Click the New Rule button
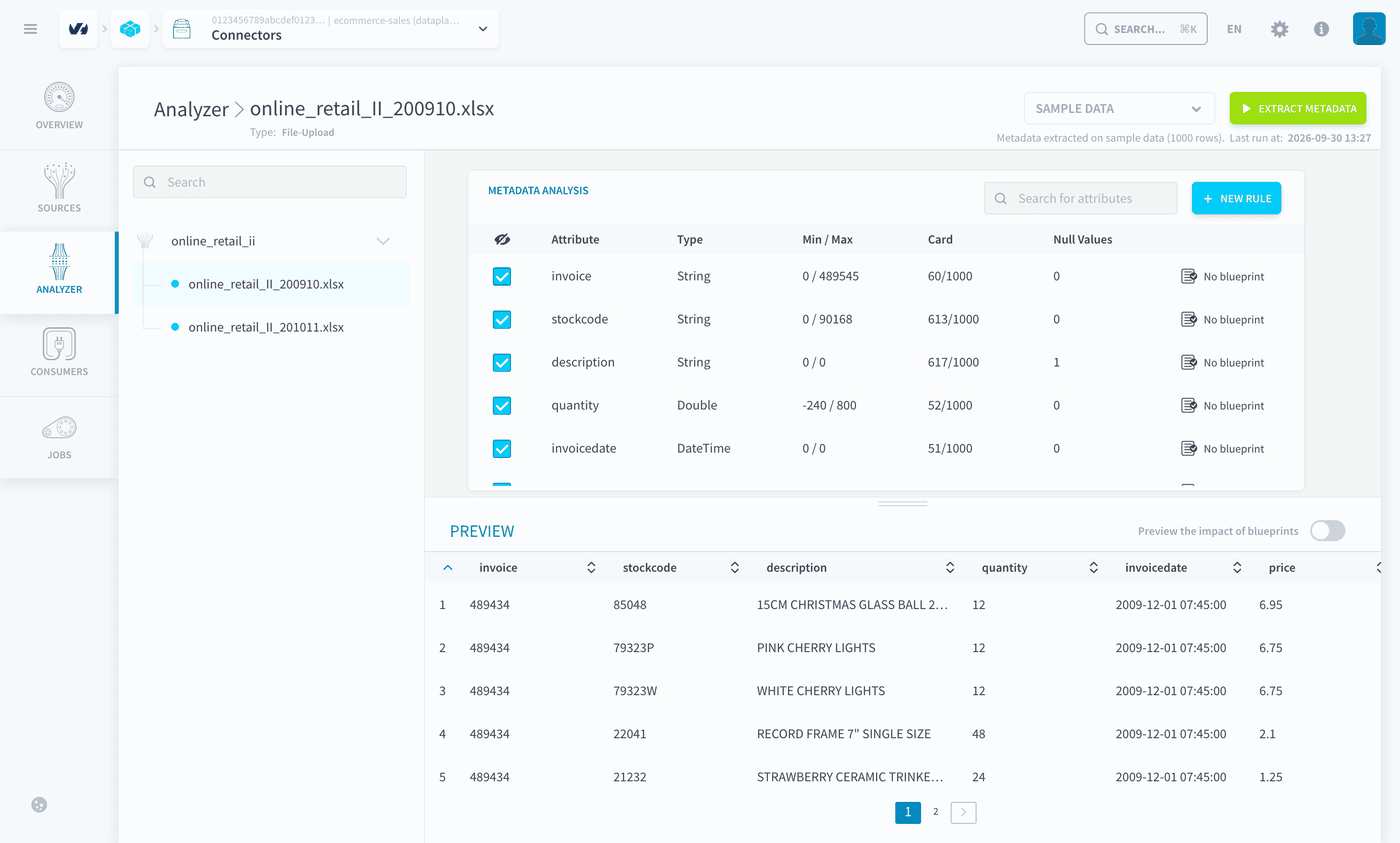 coord(1236,198)
